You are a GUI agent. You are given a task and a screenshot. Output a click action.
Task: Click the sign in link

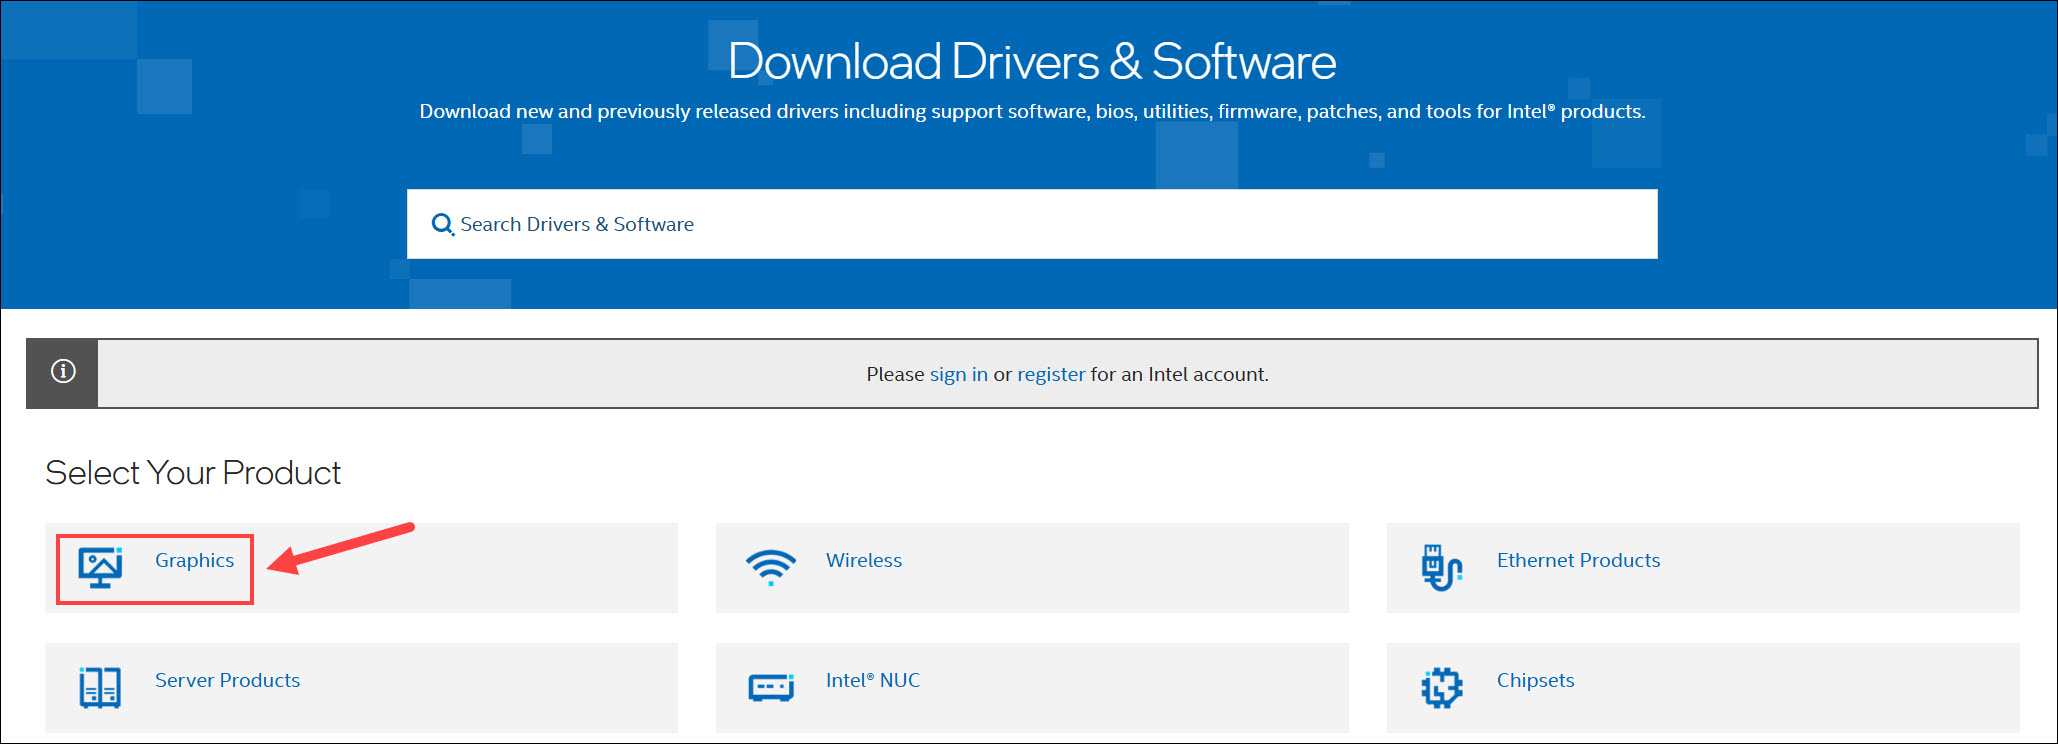(958, 374)
